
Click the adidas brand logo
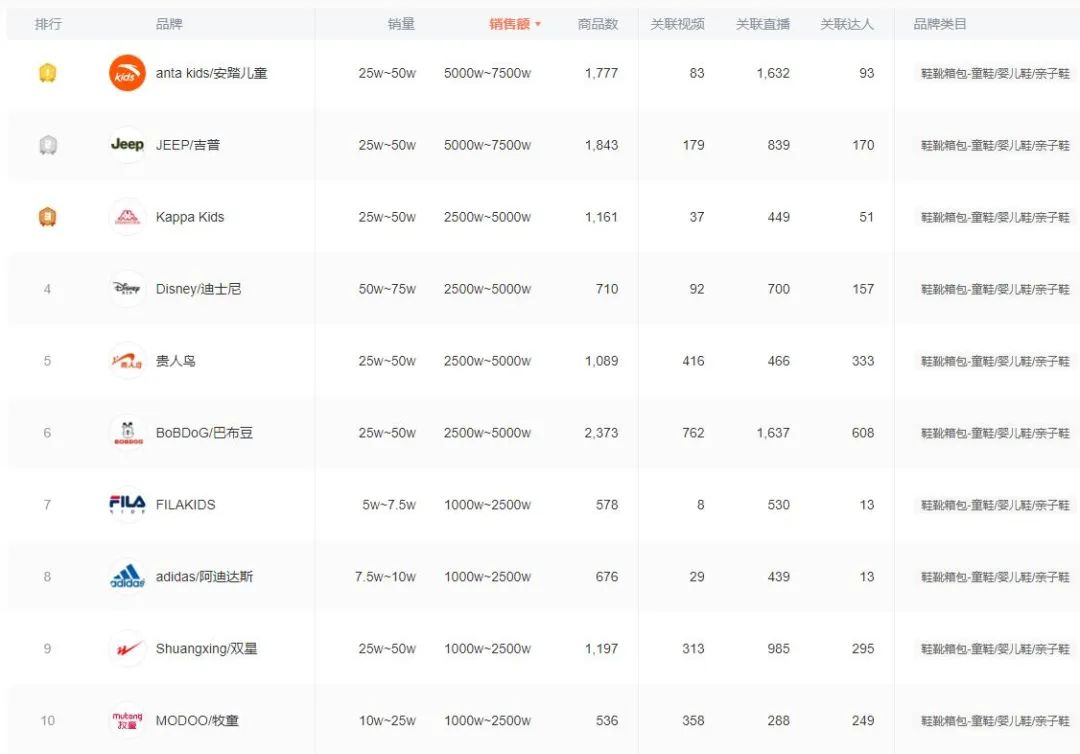(127, 576)
